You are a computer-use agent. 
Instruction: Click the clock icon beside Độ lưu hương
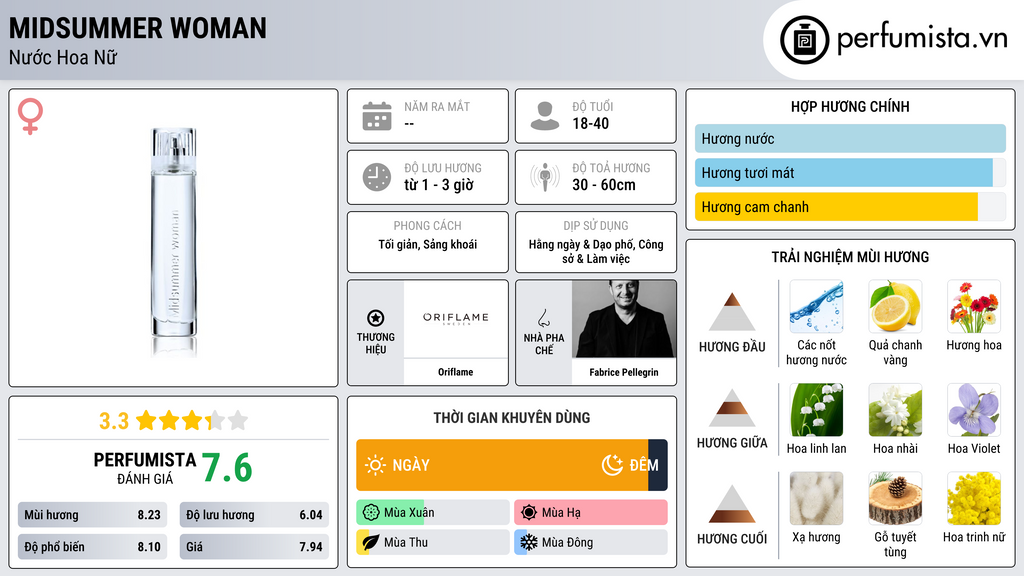pyautogui.click(x=377, y=177)
